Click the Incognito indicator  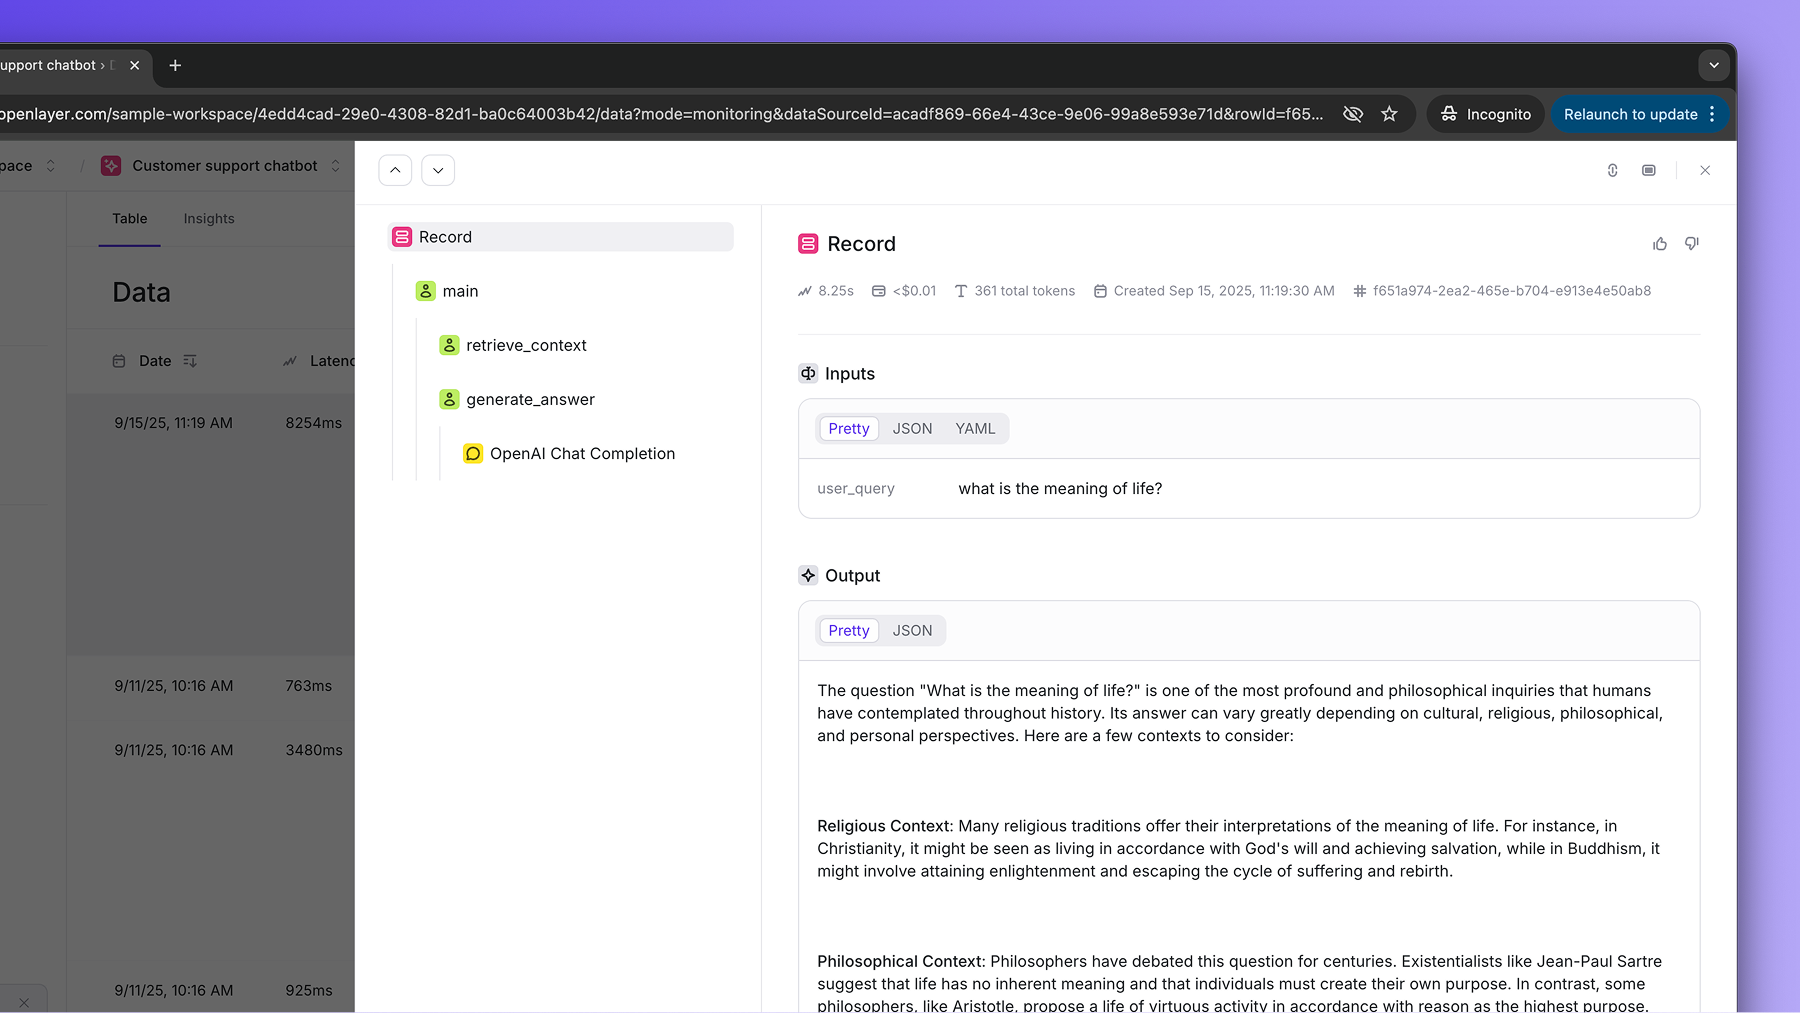click(1486, 114)
